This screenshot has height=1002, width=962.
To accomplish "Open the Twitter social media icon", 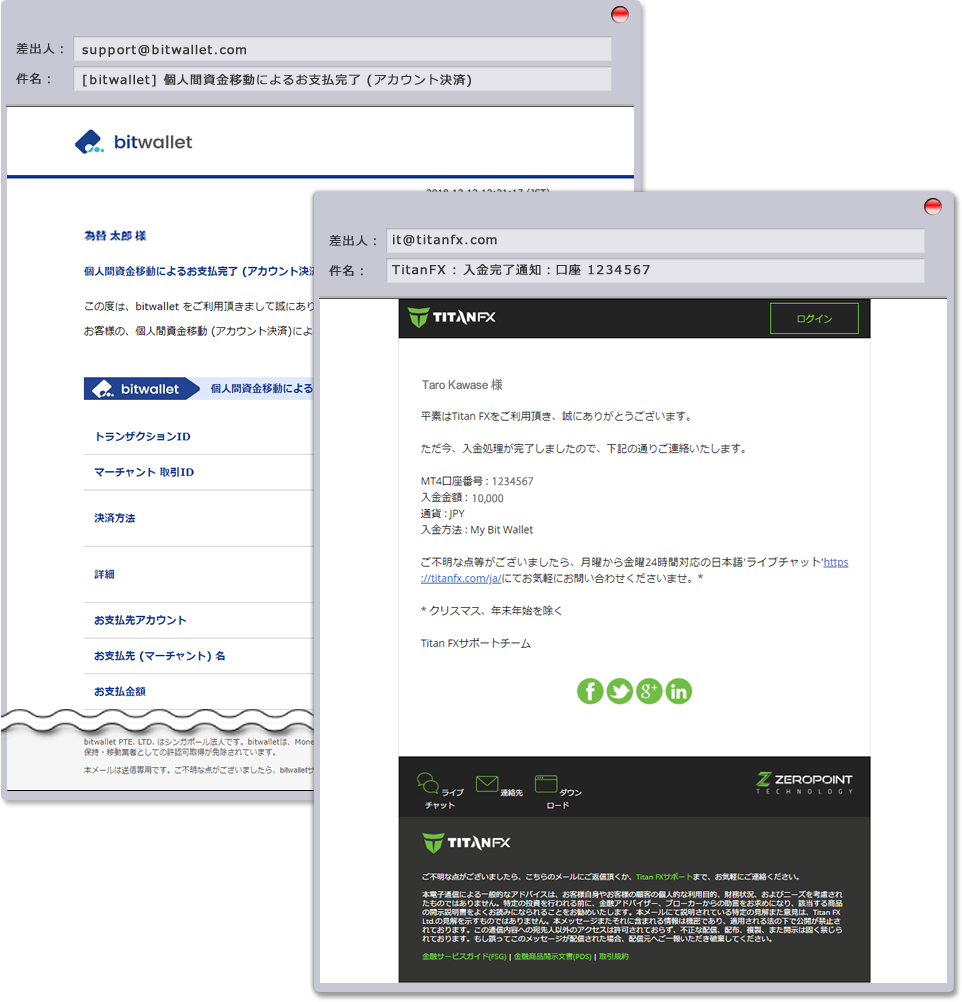I will click(x=619, y=691).
